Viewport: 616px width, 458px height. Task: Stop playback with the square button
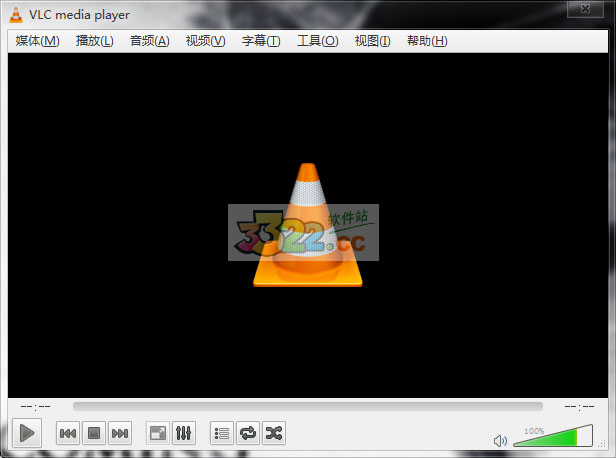pos(94,433)
